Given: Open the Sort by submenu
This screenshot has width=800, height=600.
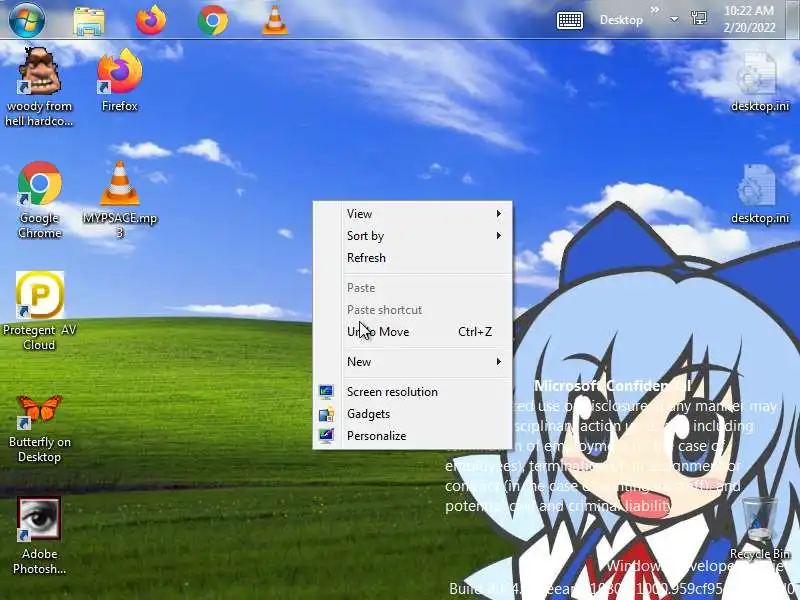Looking at the screenshot, I should 412,236.
